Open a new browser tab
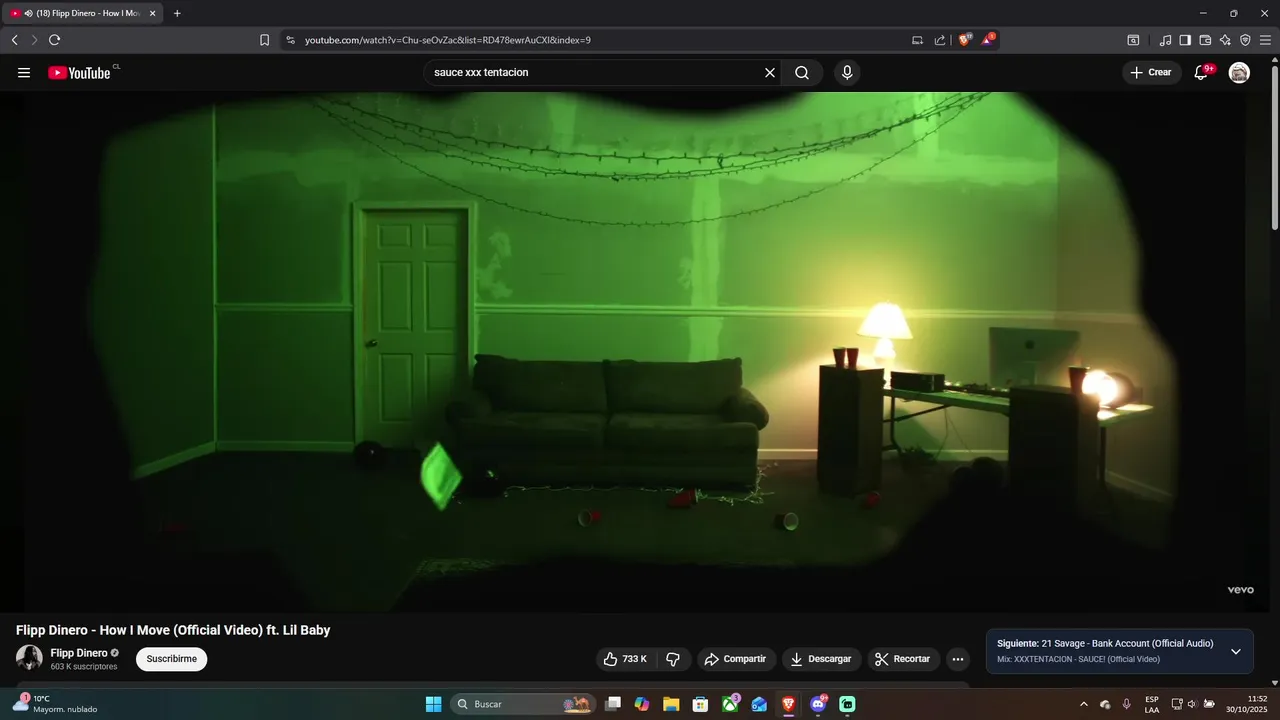Viewport: 1280px width, 720px height. [177, 13]
